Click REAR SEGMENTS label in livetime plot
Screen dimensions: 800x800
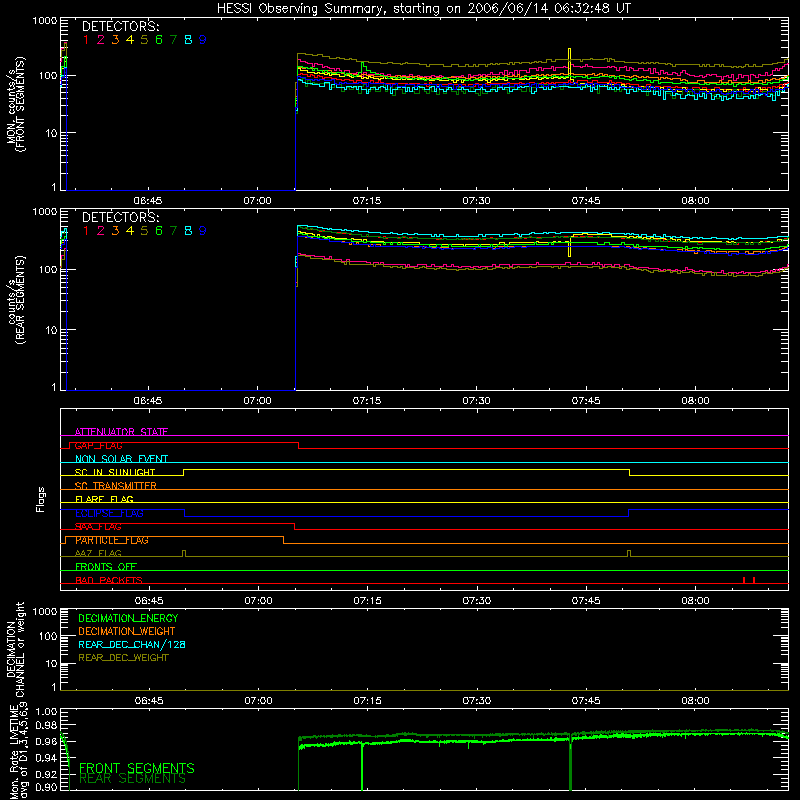coord(133,779)
